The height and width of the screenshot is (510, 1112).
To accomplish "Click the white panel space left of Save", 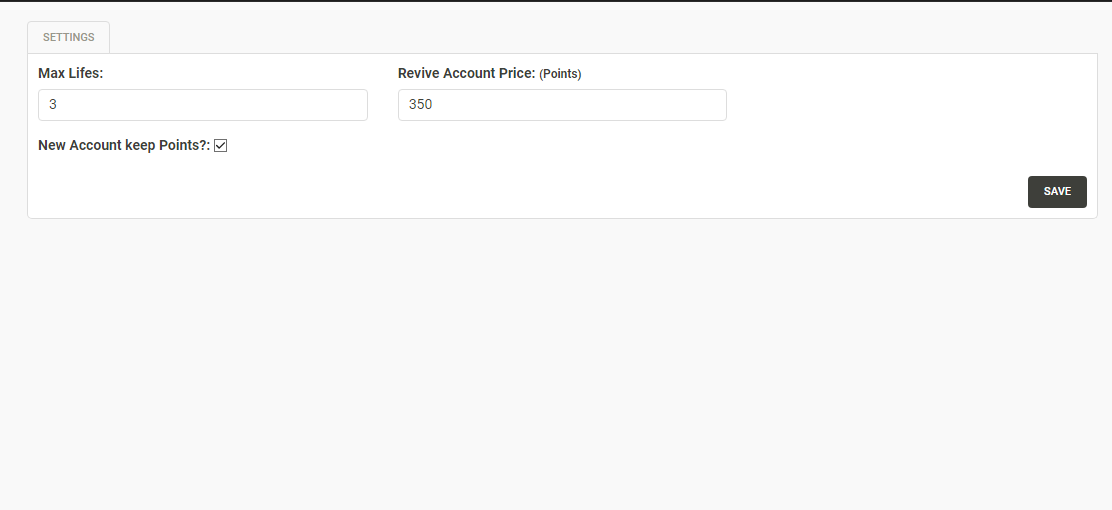I will point(600,190).
